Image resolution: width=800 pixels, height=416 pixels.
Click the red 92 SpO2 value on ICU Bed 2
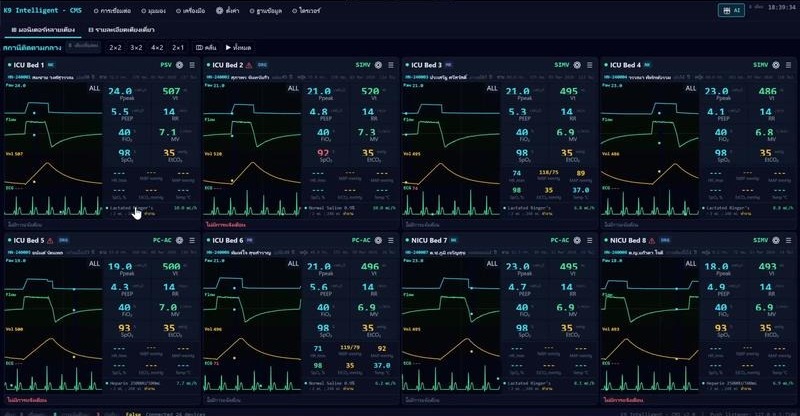[x=323, y=153]
